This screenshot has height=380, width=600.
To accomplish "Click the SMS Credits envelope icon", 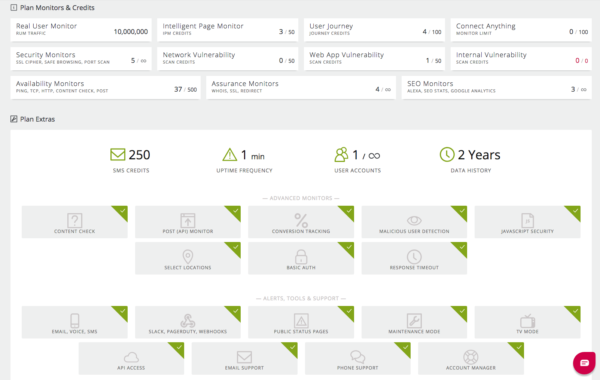I will tap(117, 155).
